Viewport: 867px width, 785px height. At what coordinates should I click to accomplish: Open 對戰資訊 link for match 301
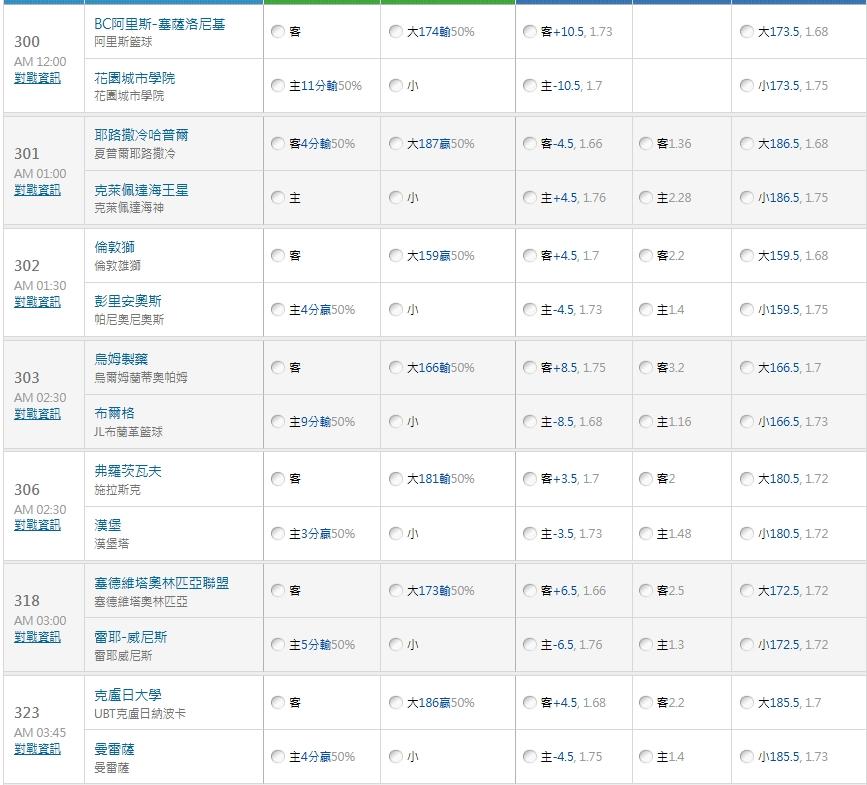[x=37, y=190]
